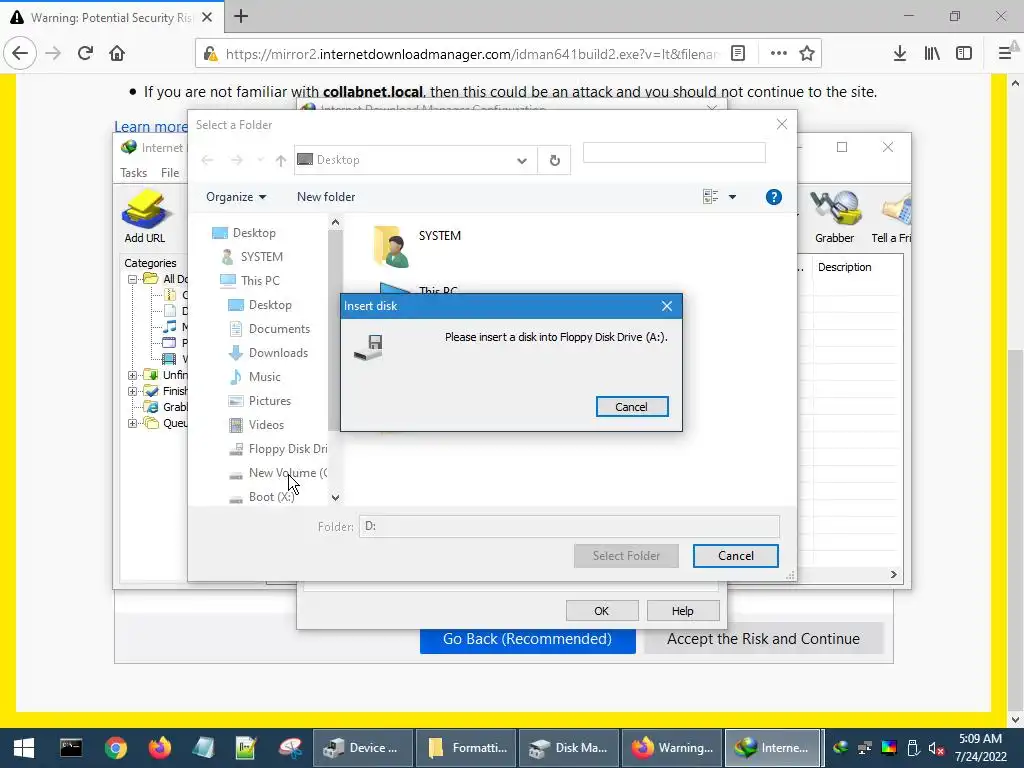Click Accept the Risk and Continue
The width and height of the screenshot is (1024, 768).
(763, 639)
